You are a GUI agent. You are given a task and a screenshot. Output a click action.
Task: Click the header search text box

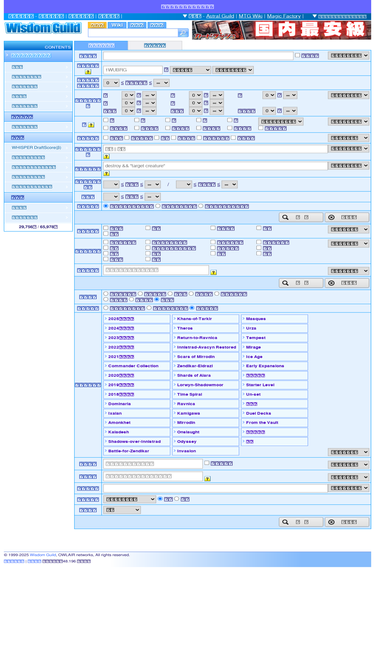(133, 33)
